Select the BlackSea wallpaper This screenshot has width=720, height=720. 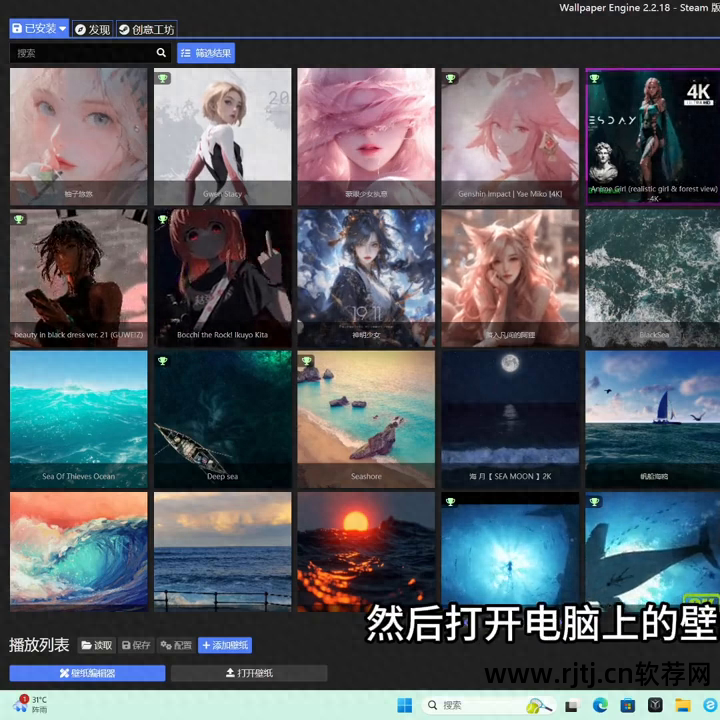tap(653, 278)
